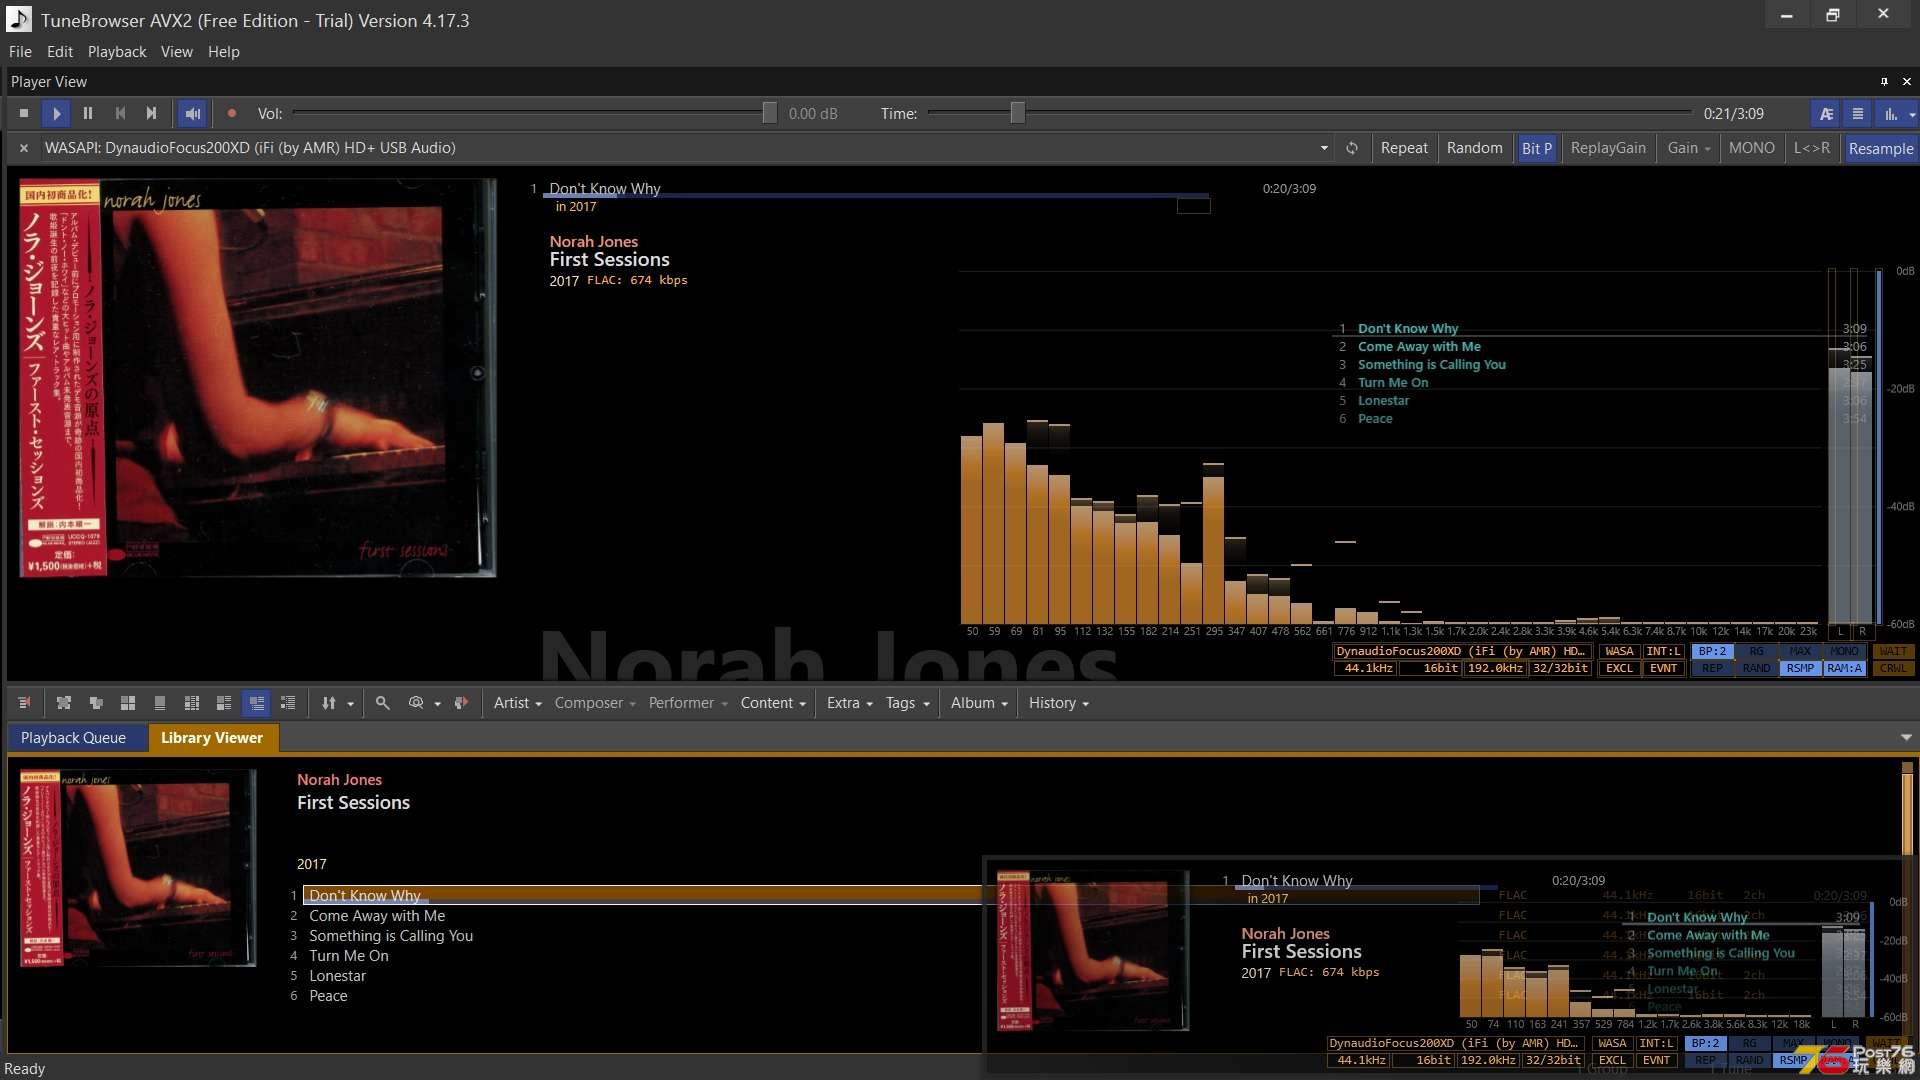Pause the current track
The height and width of the screenshot is (1080, 1920).
point(88,114)
